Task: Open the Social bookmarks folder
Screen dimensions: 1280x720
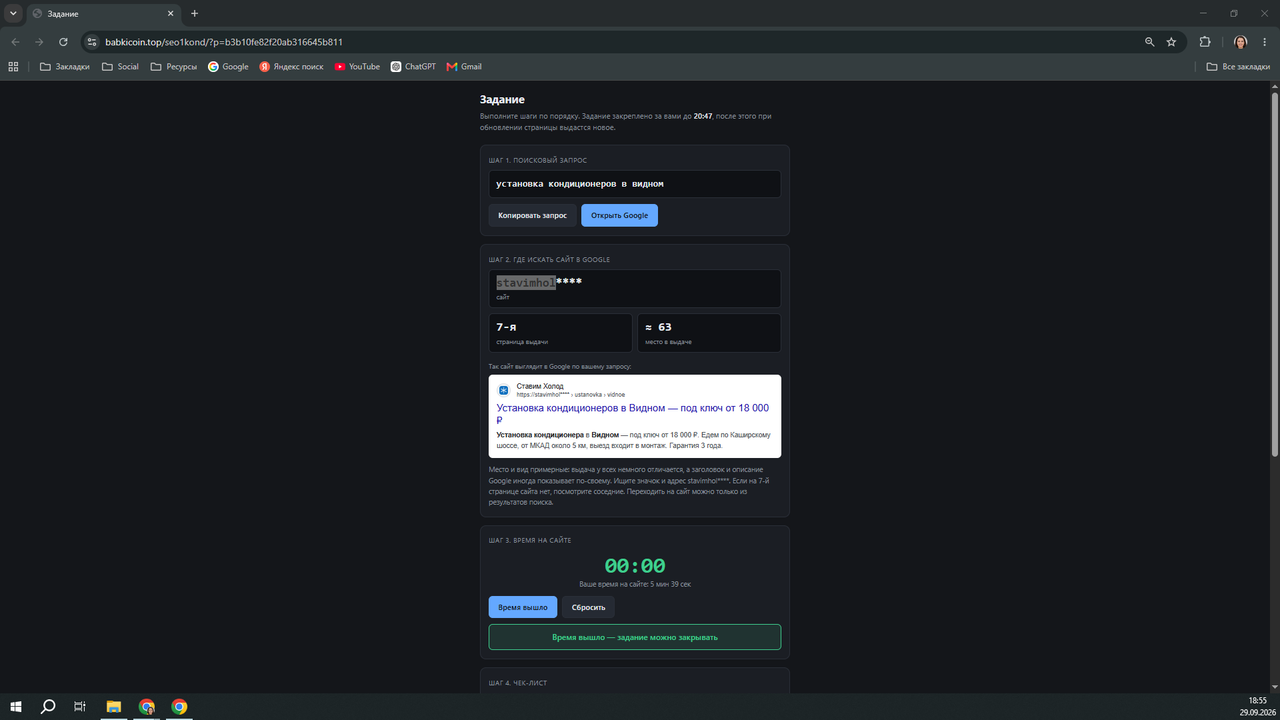Action: coord(121,67)
